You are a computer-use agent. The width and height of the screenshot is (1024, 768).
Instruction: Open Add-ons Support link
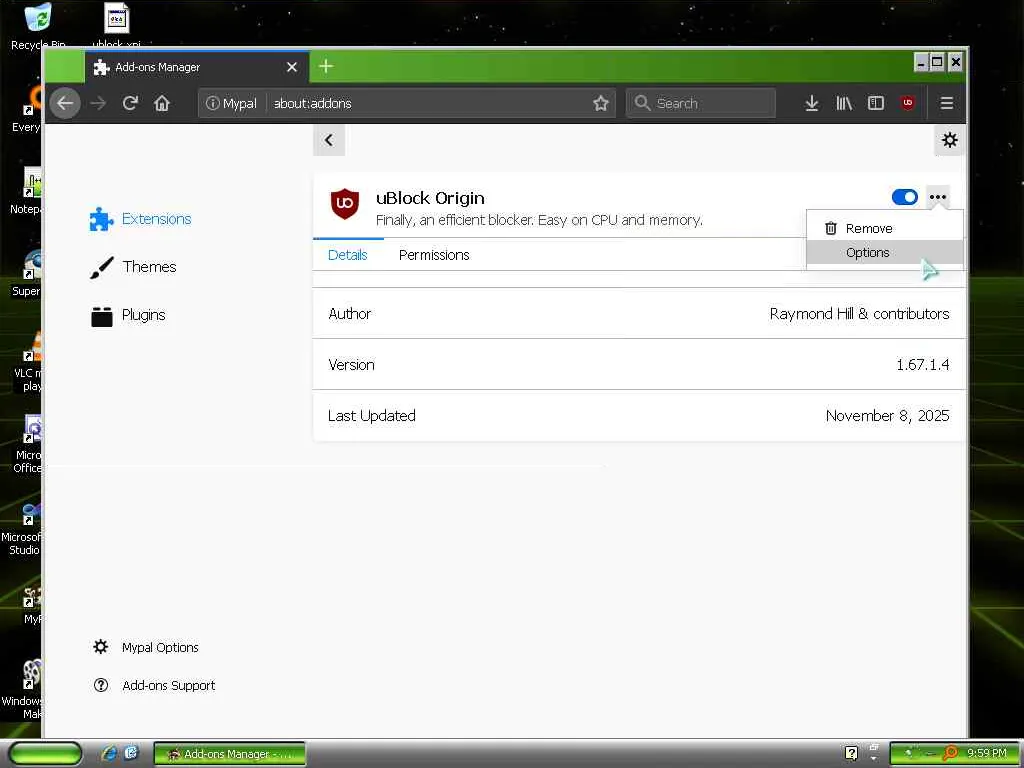tap(154, 685)
